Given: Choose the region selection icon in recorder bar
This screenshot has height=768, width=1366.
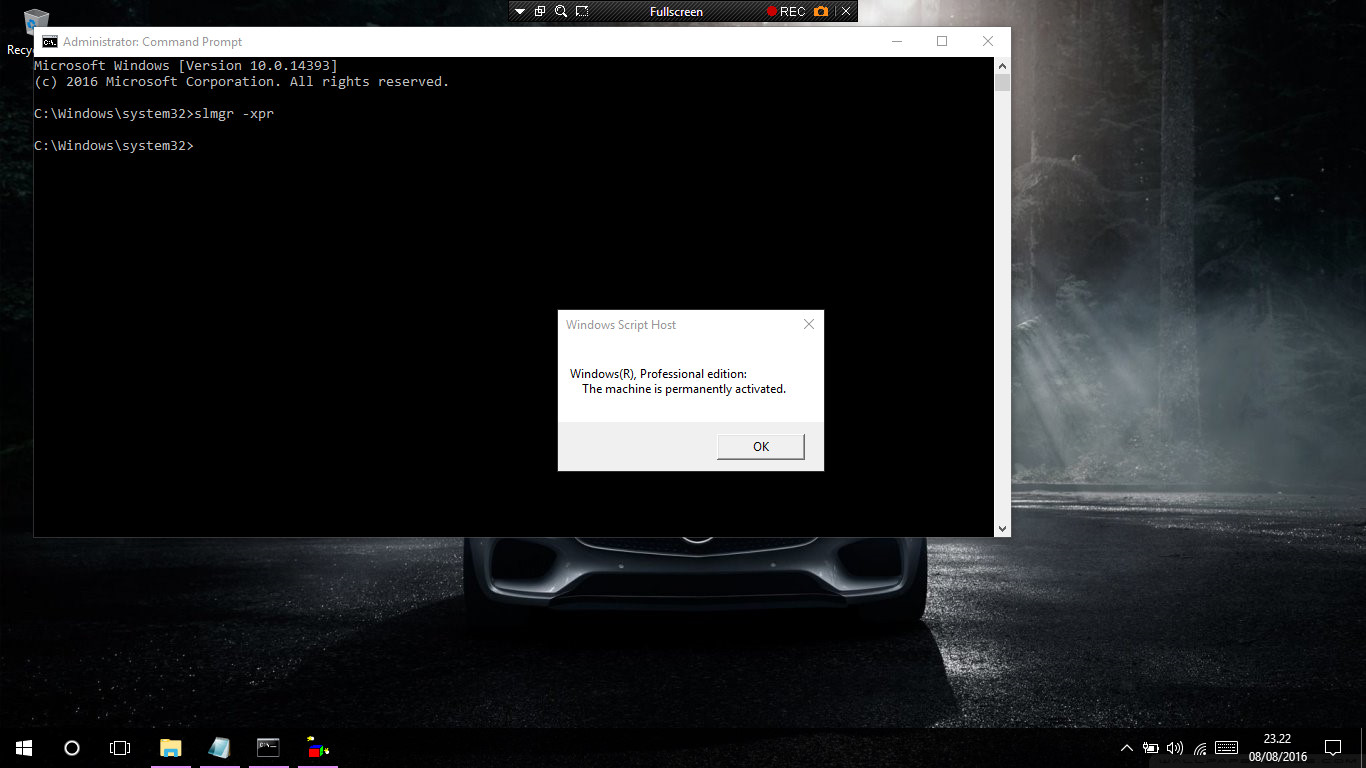Looking at the screenshot, I should pos(582,12).
